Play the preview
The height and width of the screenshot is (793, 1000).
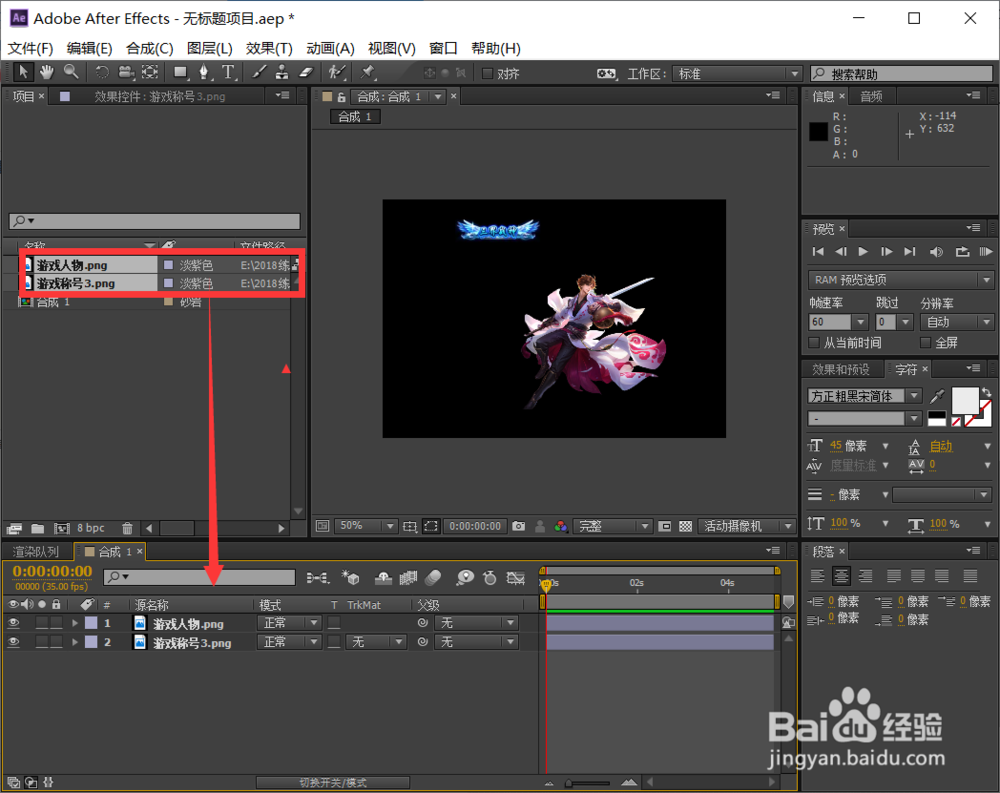863,251
